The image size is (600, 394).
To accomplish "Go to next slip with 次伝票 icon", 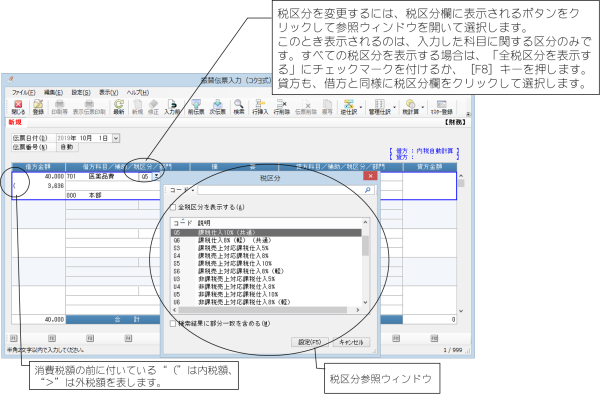I will 217,107.
